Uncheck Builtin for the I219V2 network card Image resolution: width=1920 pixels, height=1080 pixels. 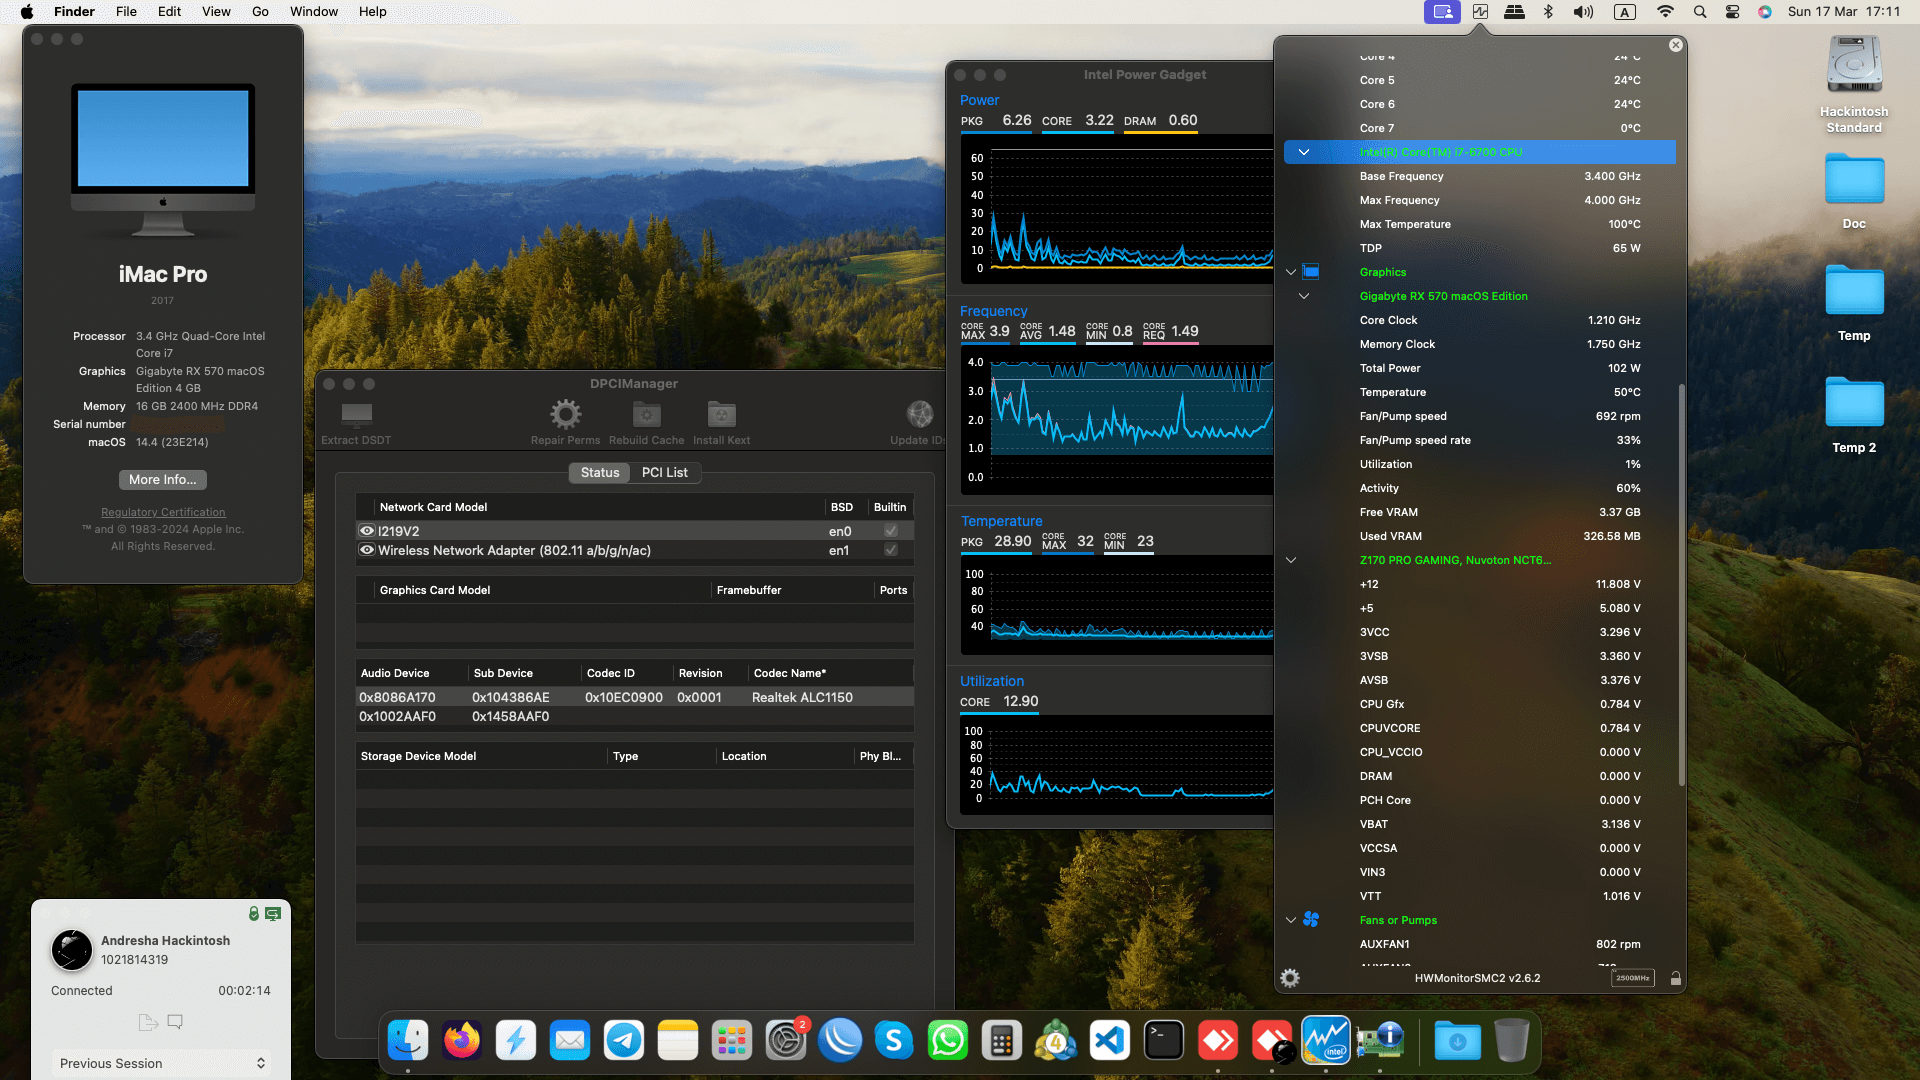point(890,531)
